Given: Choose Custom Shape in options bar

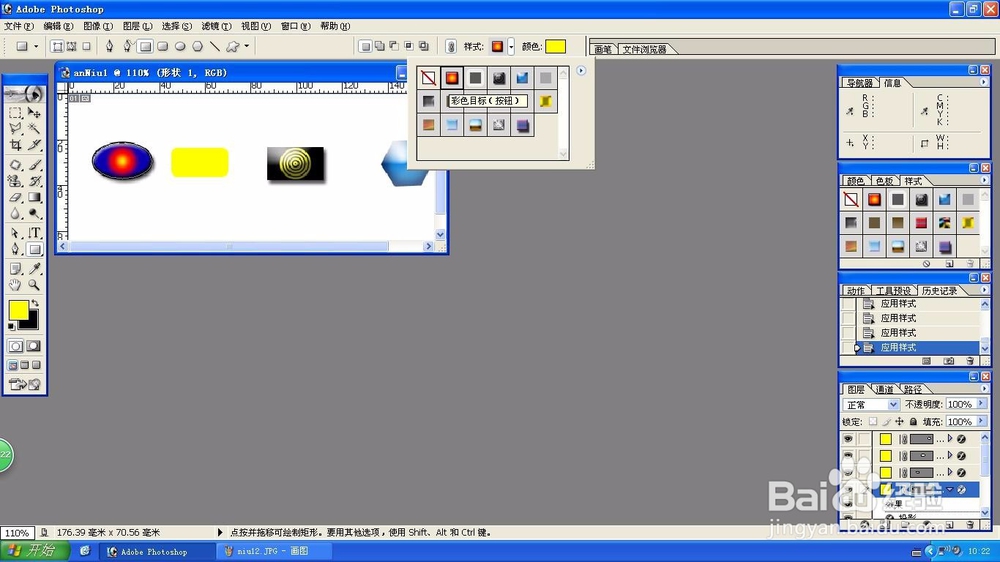Looking at the screenshot, I should click(x=233, y=46).
